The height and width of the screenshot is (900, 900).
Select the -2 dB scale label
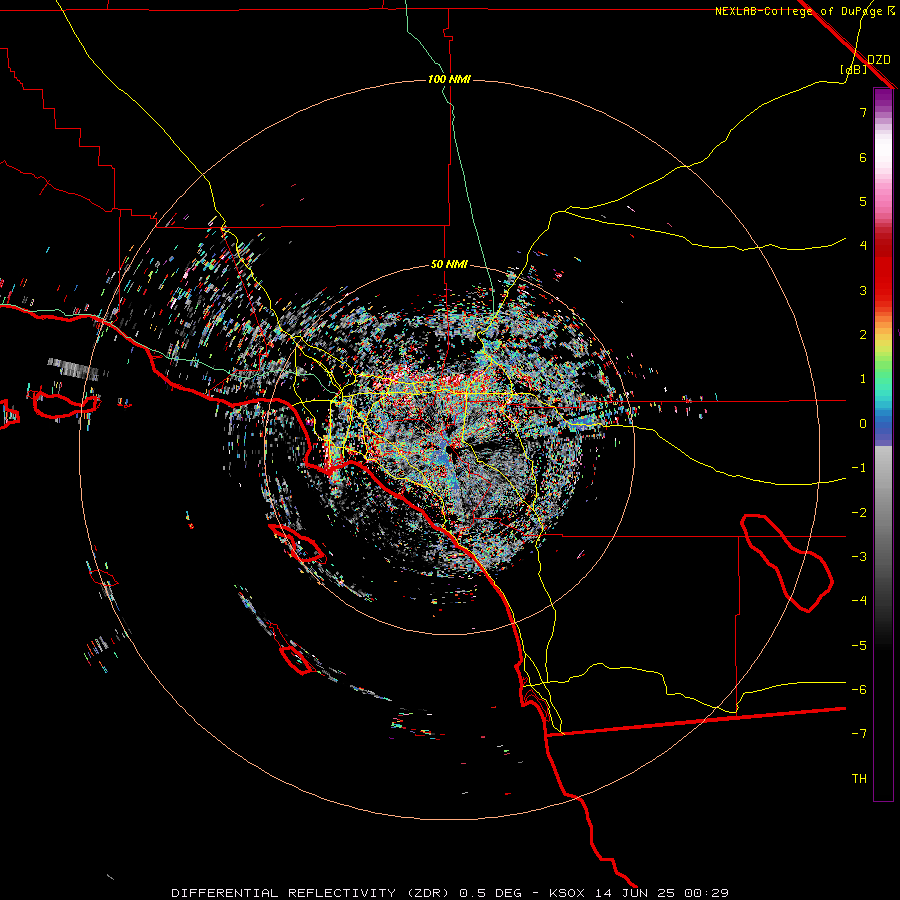(x=859, y=513)
